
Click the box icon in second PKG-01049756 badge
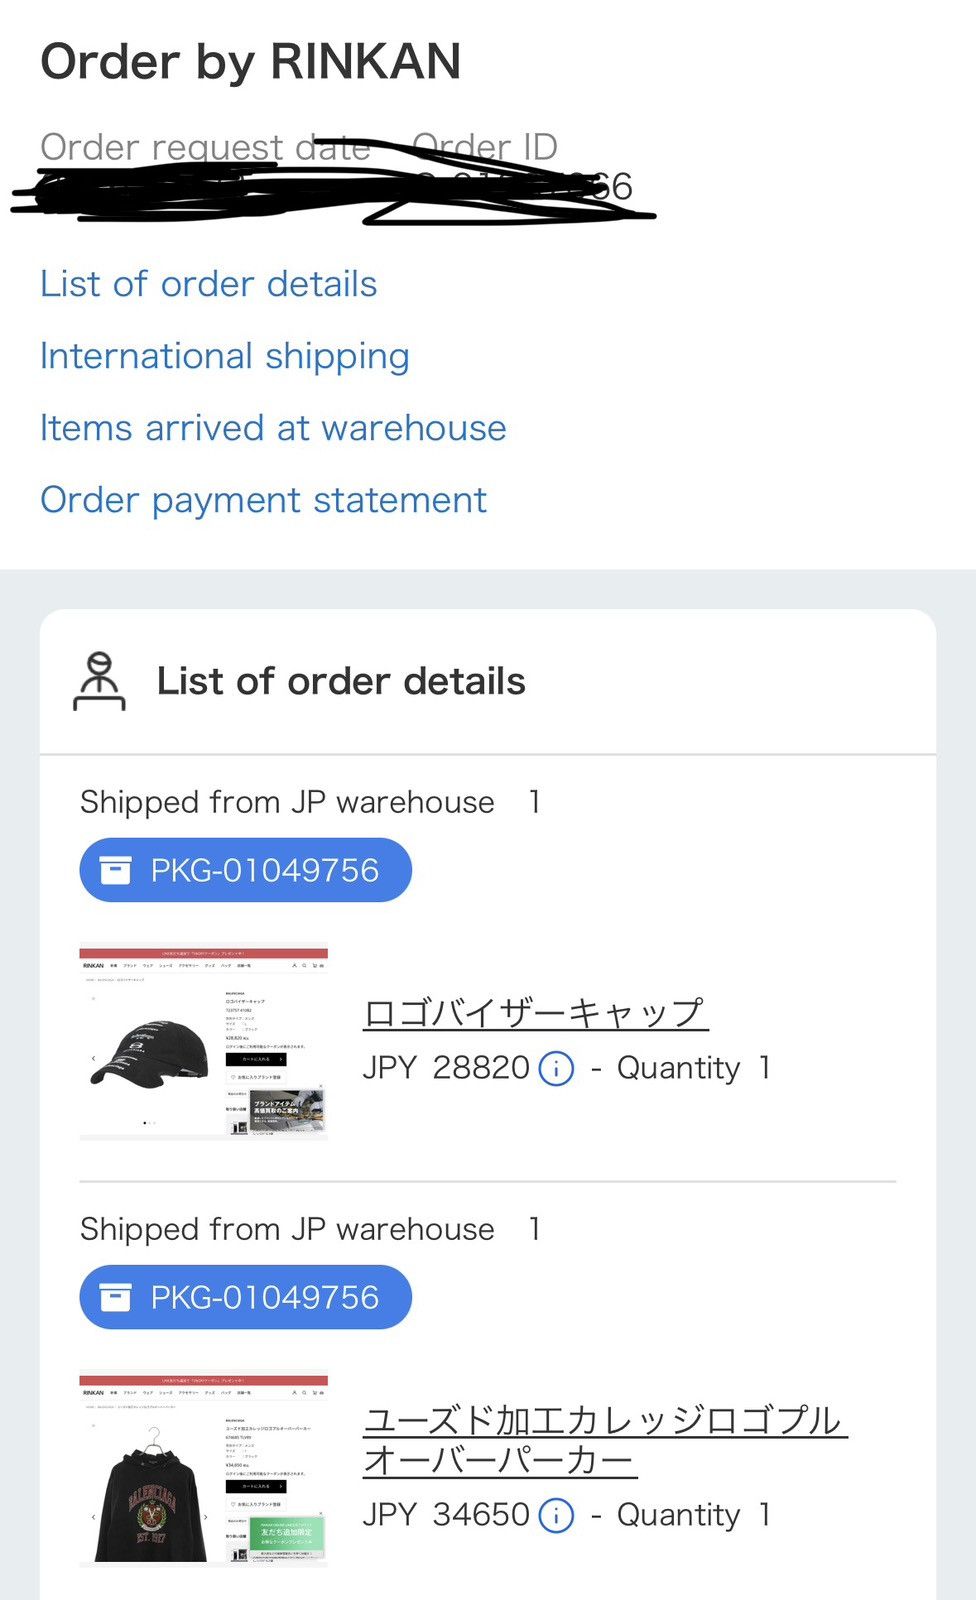tap(116, 1297)
